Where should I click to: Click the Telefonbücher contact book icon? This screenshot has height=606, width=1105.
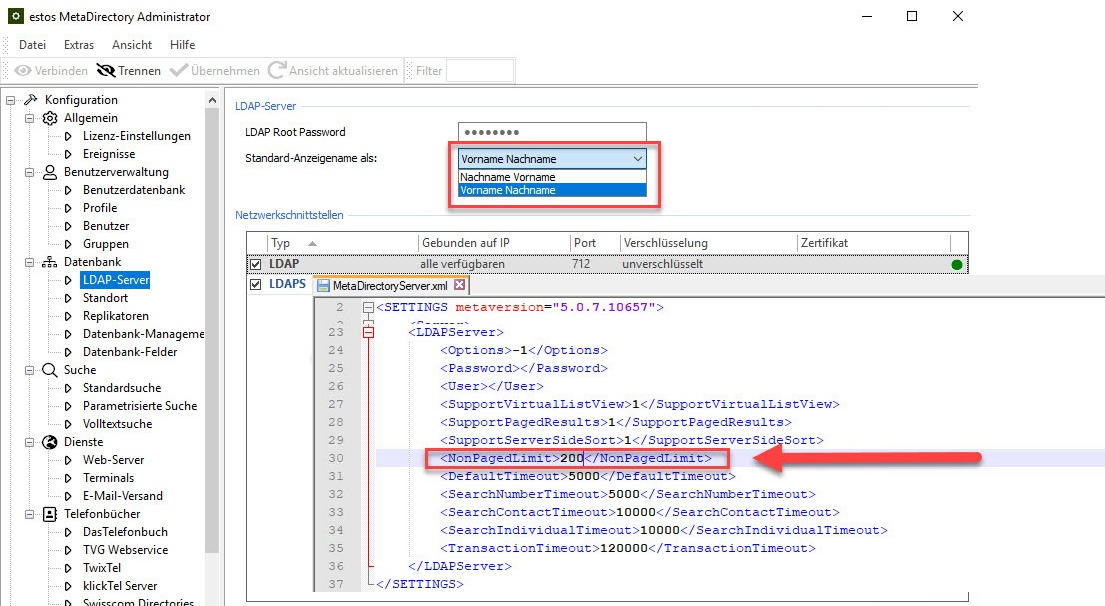pos(50,514)
